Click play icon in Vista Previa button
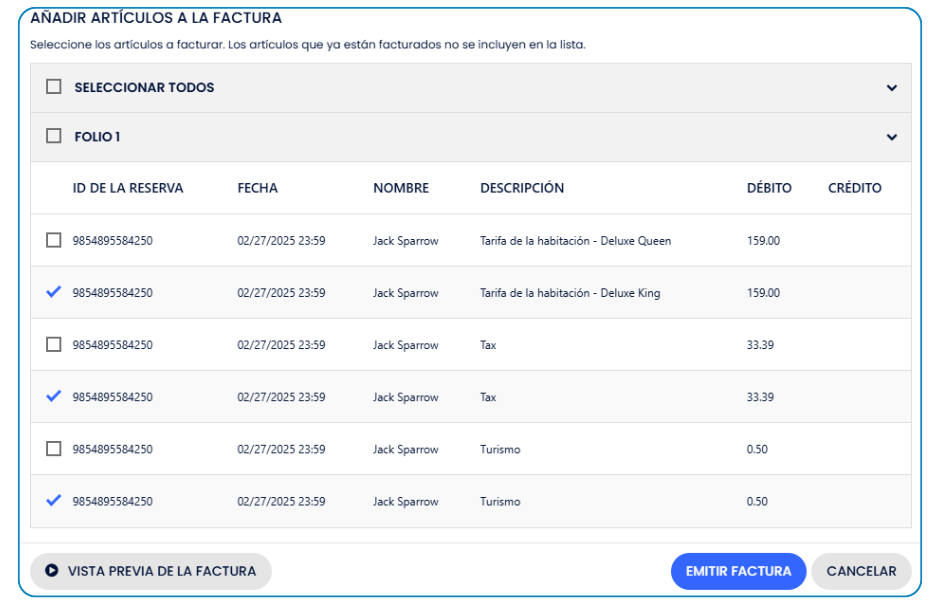The width and height of the screenshot is (940, 606). pos(51,571)
